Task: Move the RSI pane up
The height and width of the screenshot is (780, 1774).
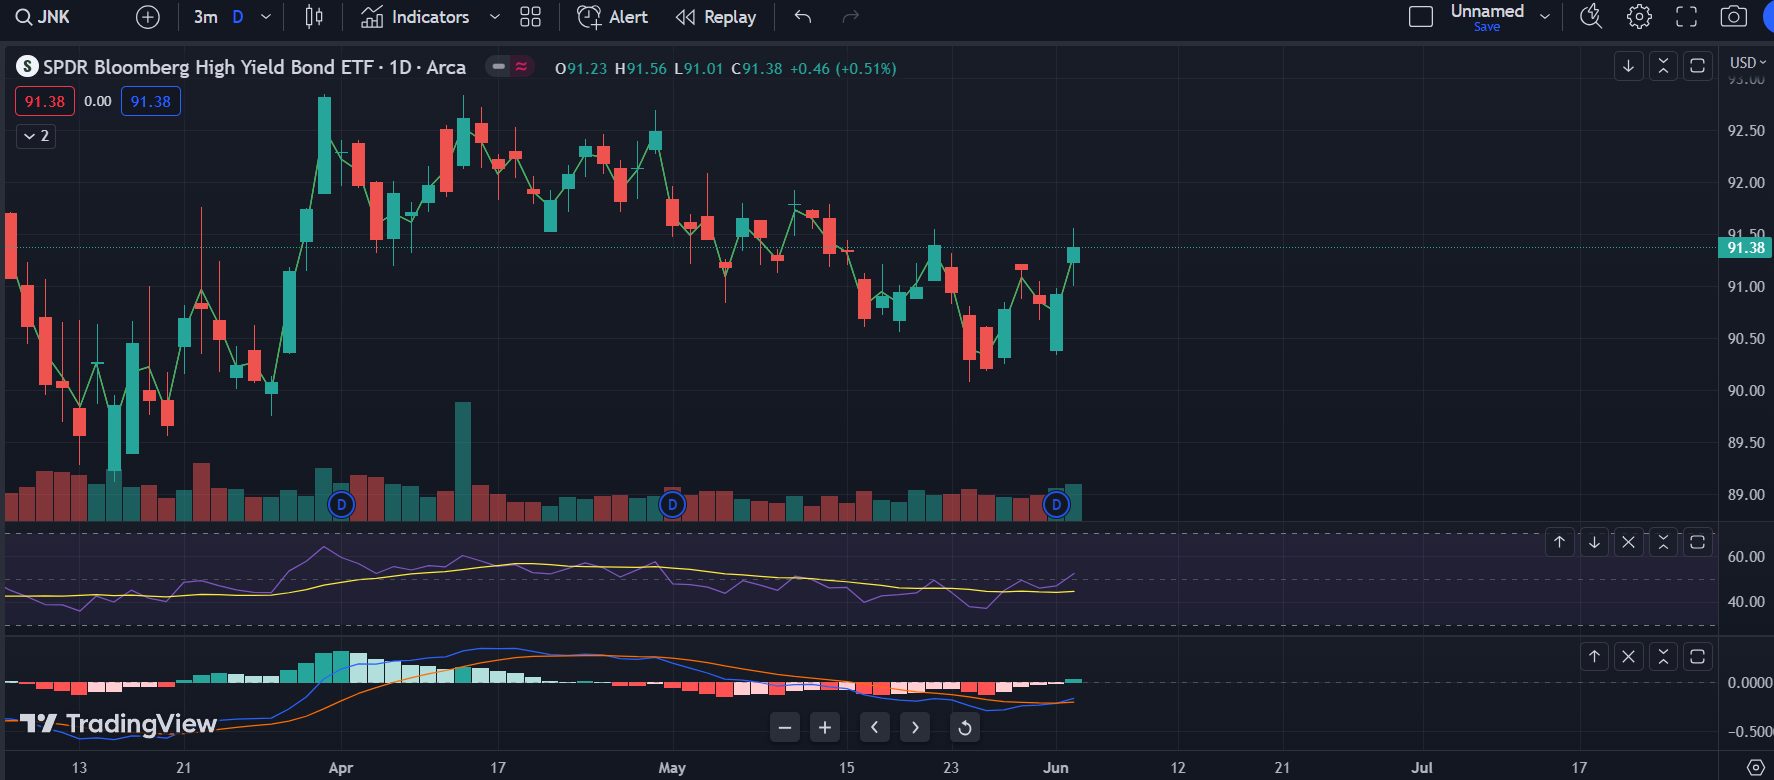Action: pyautogui.click(x=1560, y=542)
